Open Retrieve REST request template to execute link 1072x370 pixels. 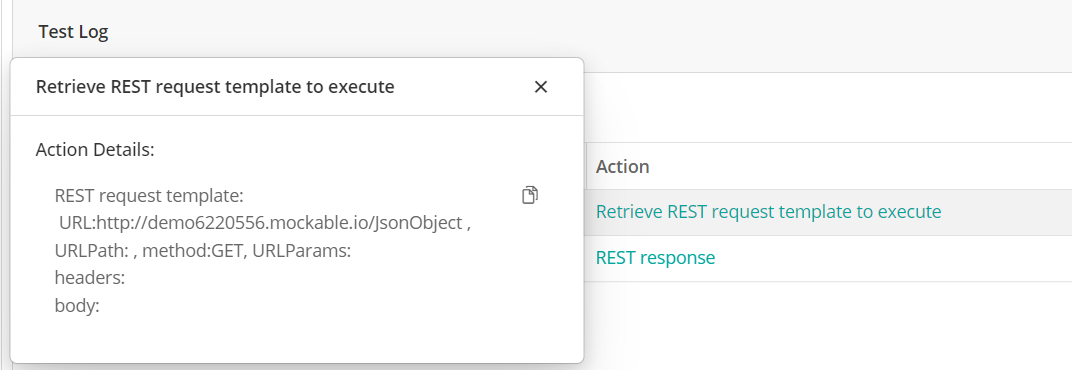pos(768,212)
